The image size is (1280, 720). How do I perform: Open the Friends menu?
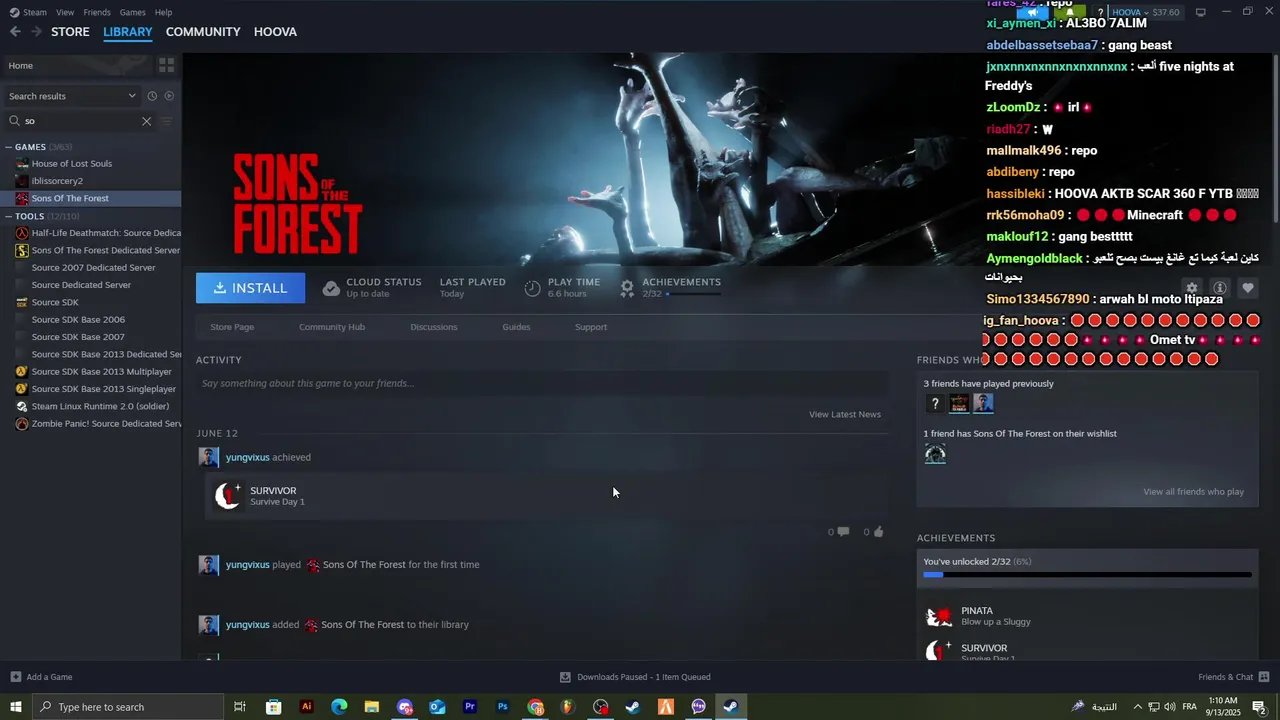[x=97, y=12]
